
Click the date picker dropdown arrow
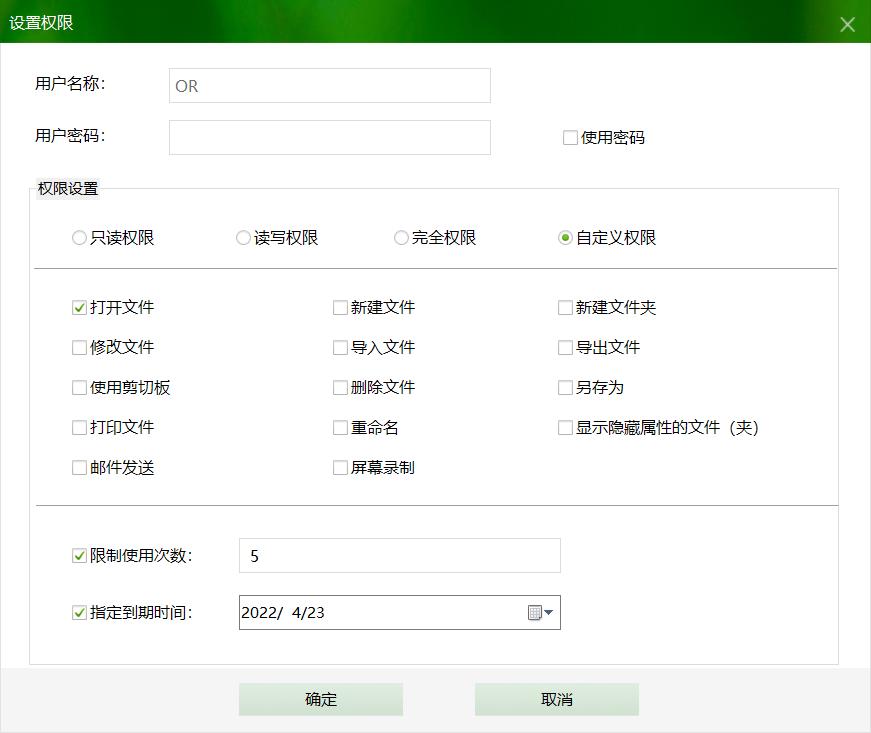pyautogui.click(x=549, y=612)
